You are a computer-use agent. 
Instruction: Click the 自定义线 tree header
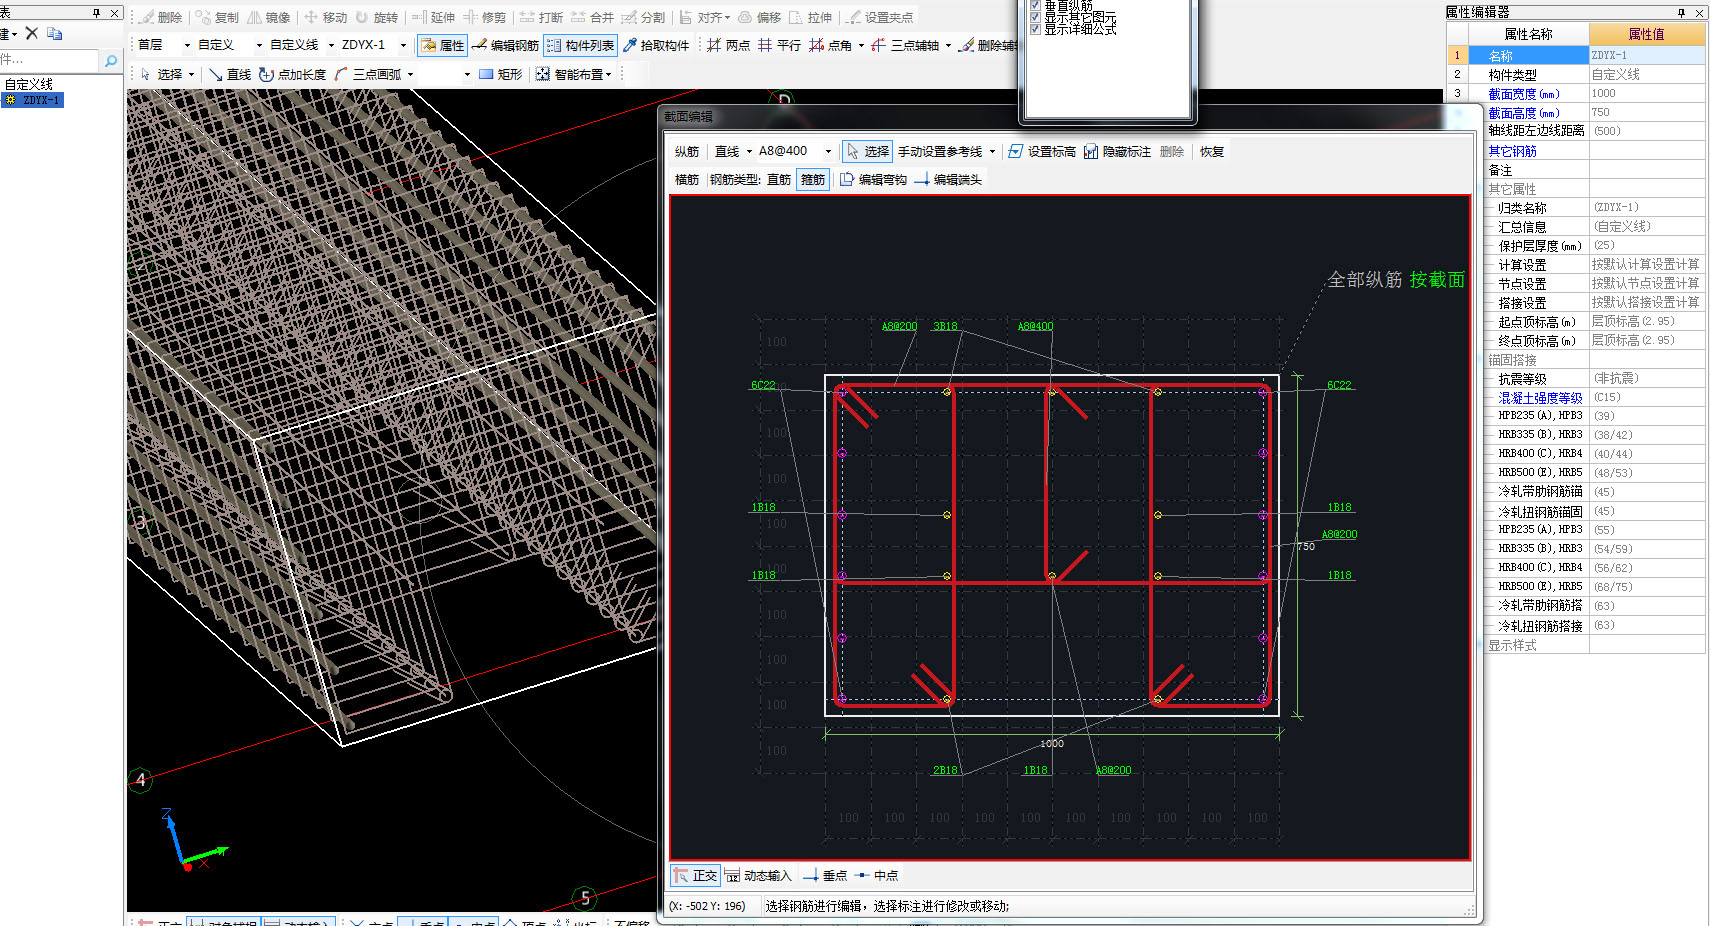point(29,84)
